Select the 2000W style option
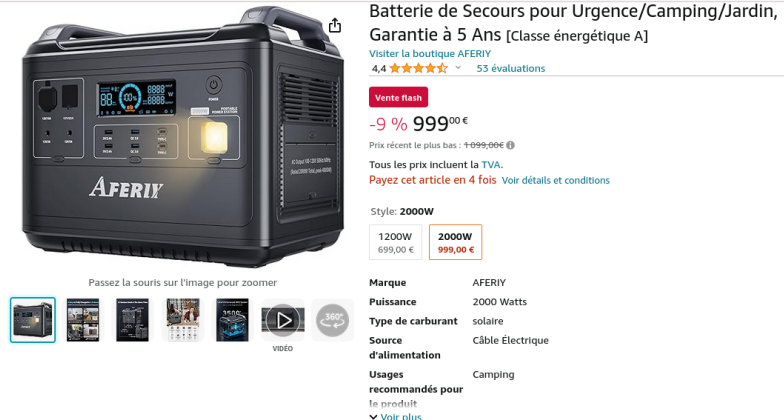The width and height of the screenshot is (784, 420). pyautogui.click(x=456, y=242)
